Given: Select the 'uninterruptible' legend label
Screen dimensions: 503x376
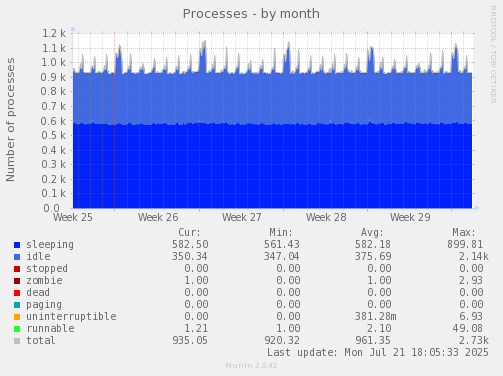Looking at the screenshot, I should coord(71,316).
